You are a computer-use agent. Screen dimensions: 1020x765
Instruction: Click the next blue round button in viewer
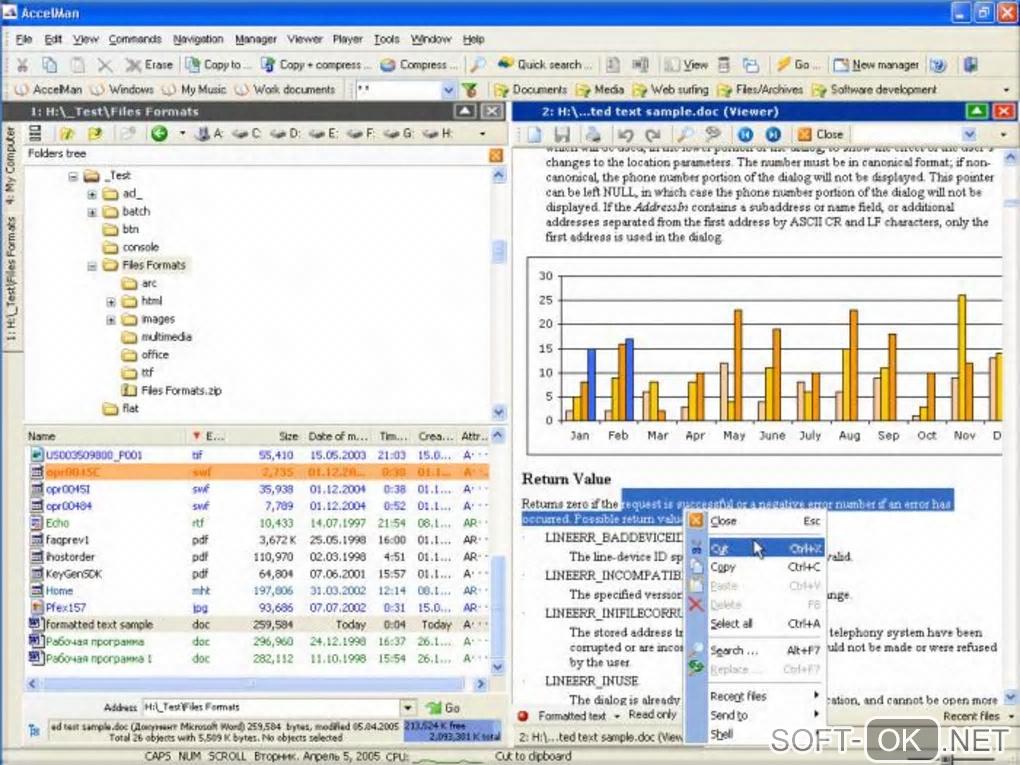point(773,134)
